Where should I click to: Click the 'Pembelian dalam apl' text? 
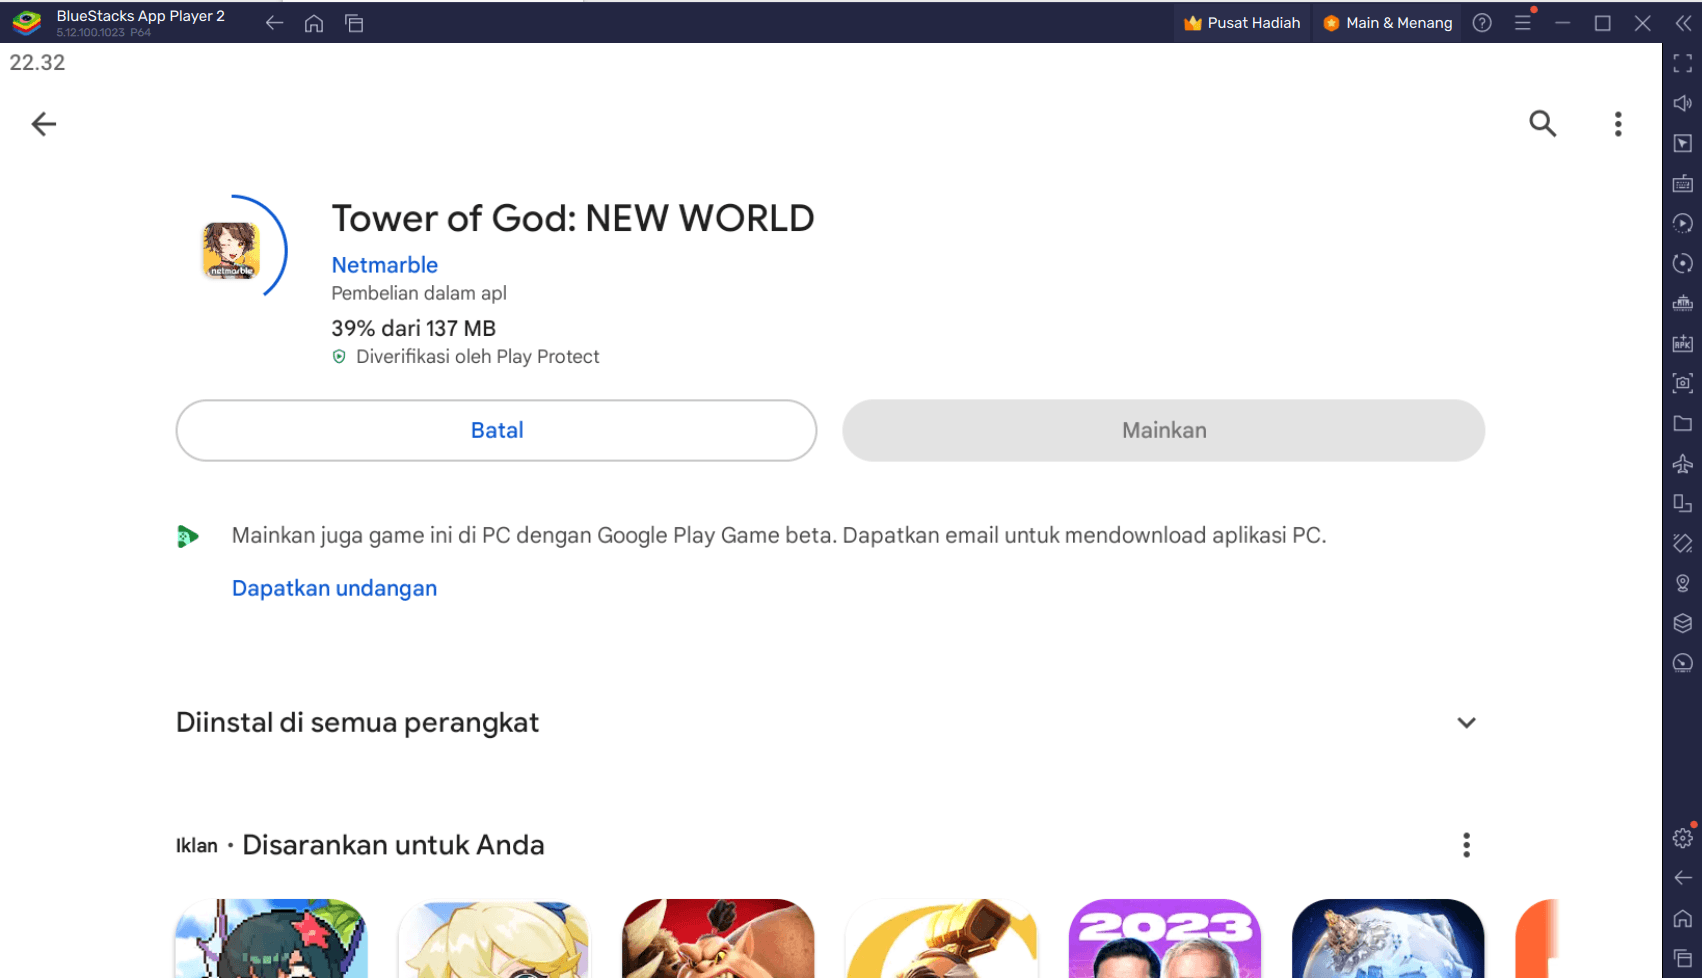pyautogui.click(x=418, y=293)
